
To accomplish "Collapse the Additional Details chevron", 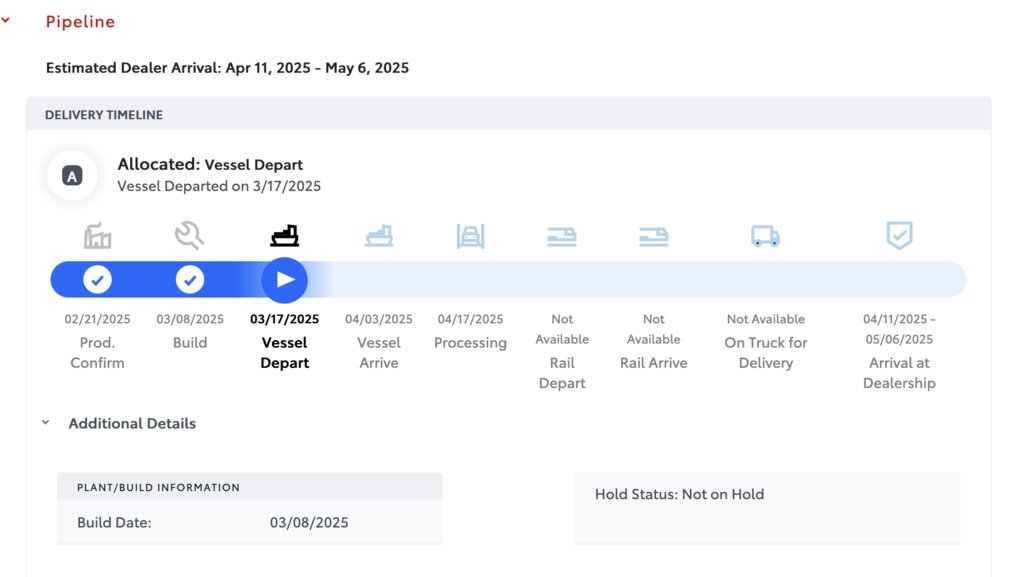I will click(46, 422).
